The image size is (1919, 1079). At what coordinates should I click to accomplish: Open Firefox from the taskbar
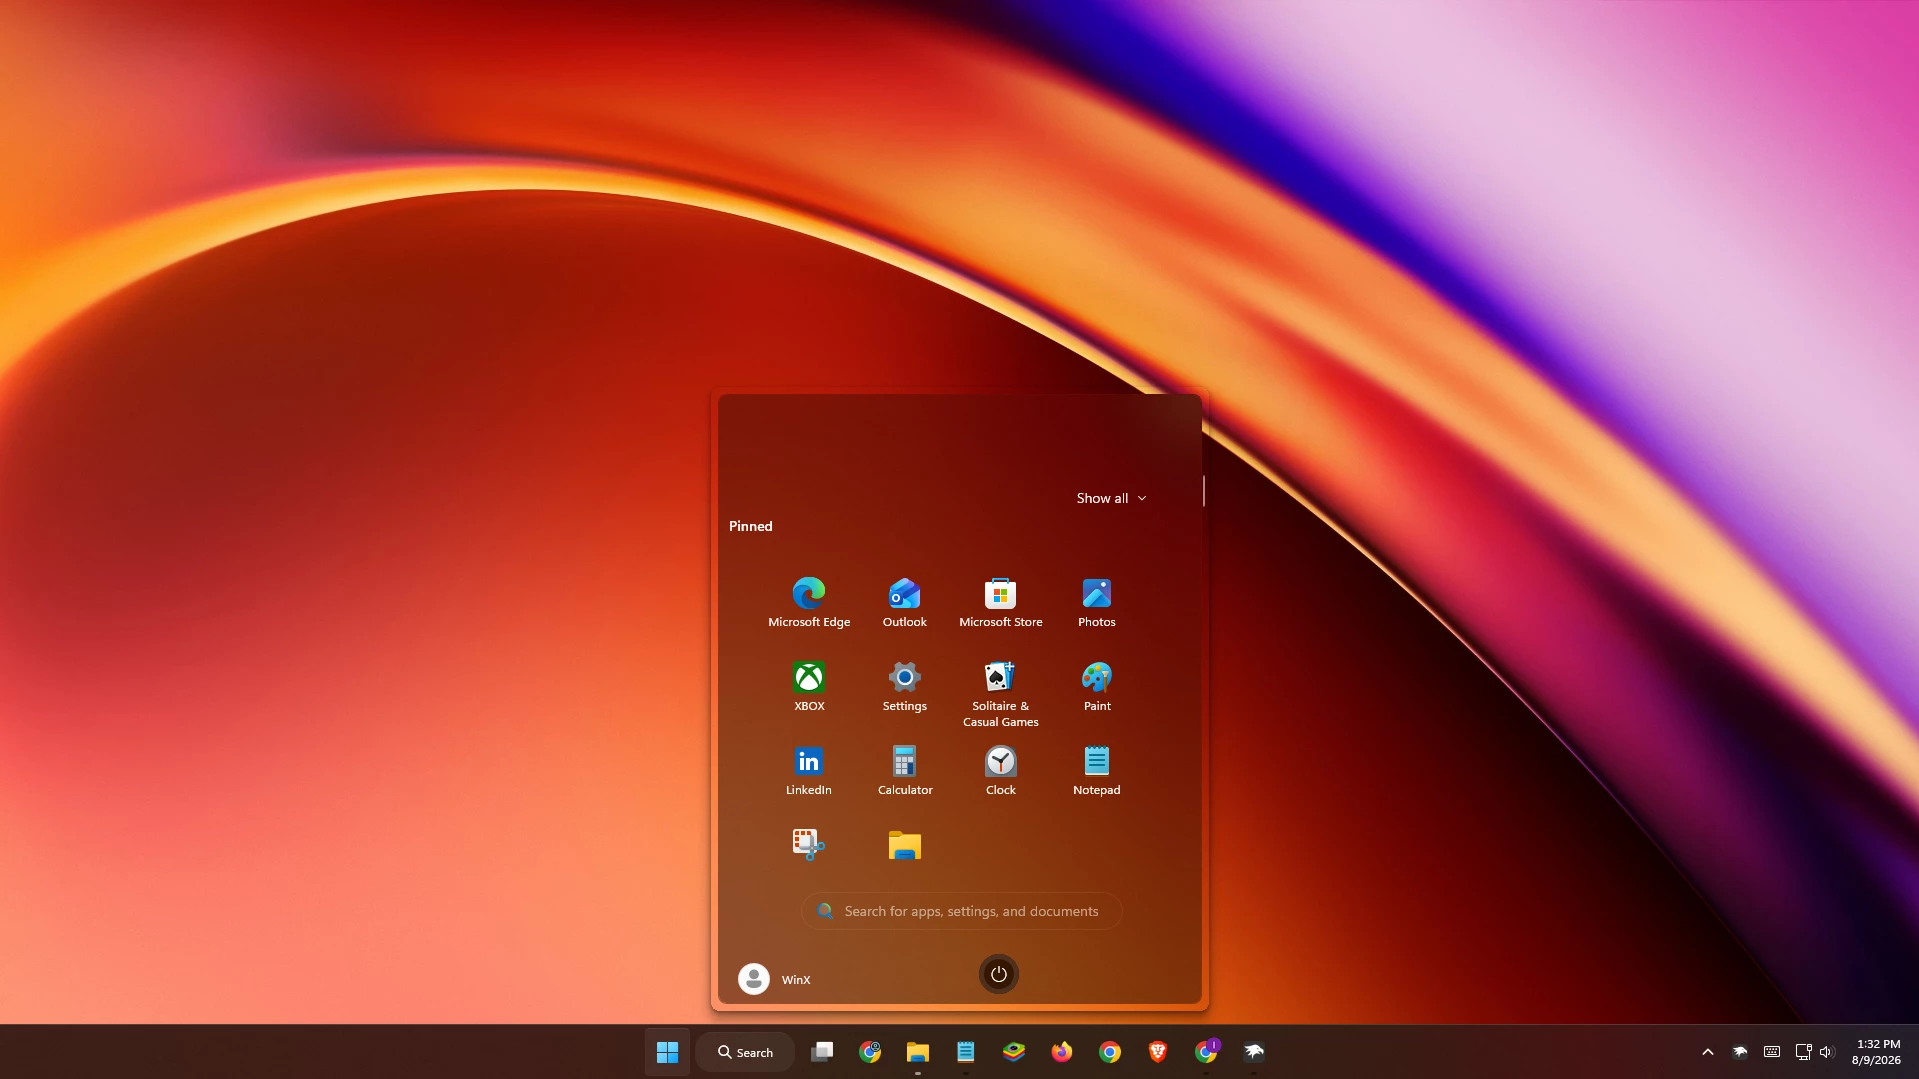point(1062,1052)
